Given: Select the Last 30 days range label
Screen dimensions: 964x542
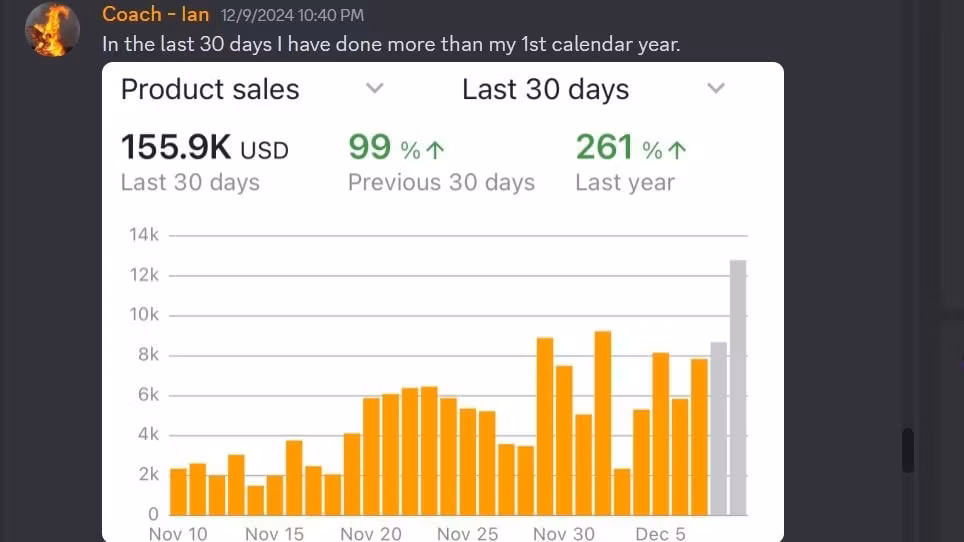Looking at the screenshot, I should click(545, 89).
